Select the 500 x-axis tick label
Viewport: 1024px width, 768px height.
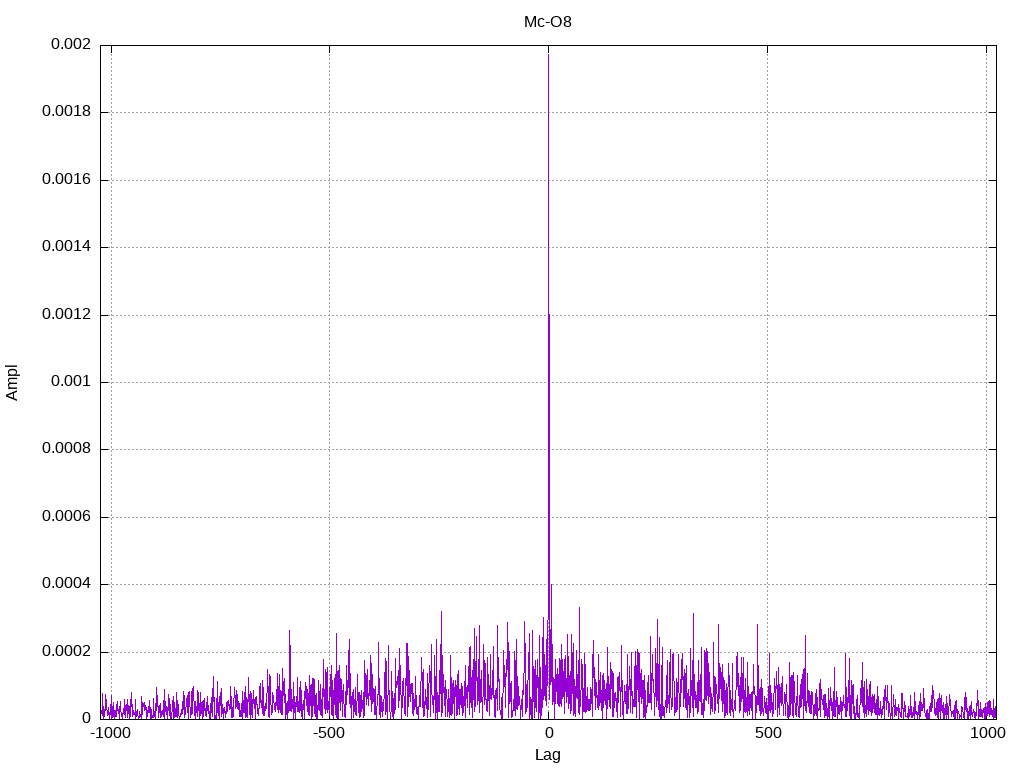pos(767,733)
